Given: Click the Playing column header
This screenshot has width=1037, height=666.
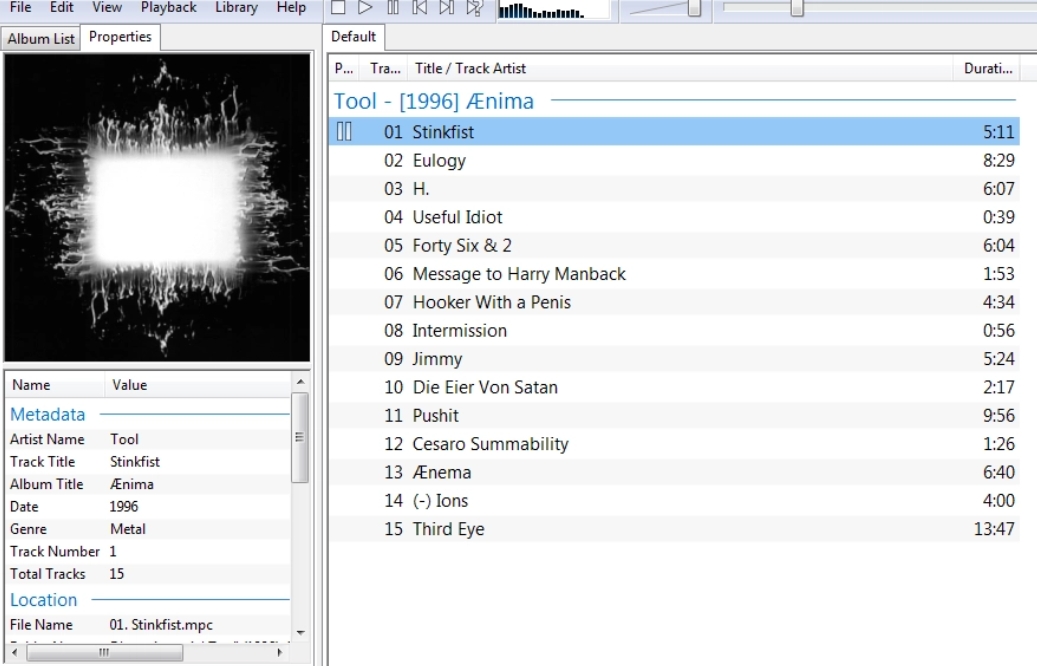Looking at the screenshot, I should [344, 68].
